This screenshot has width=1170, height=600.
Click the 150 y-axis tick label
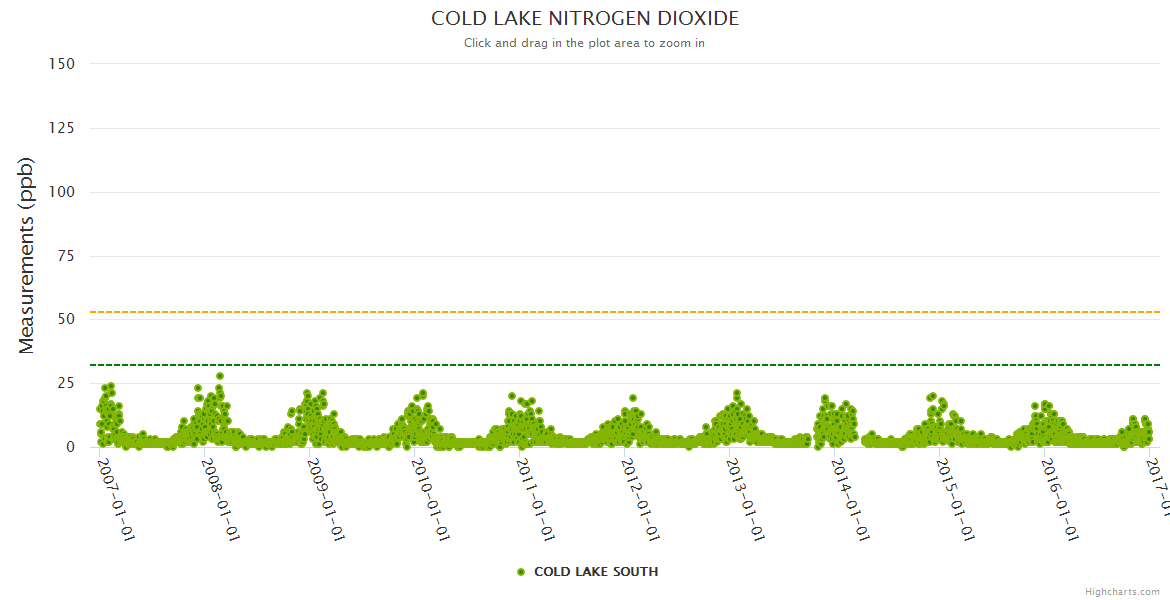point(62,64)
